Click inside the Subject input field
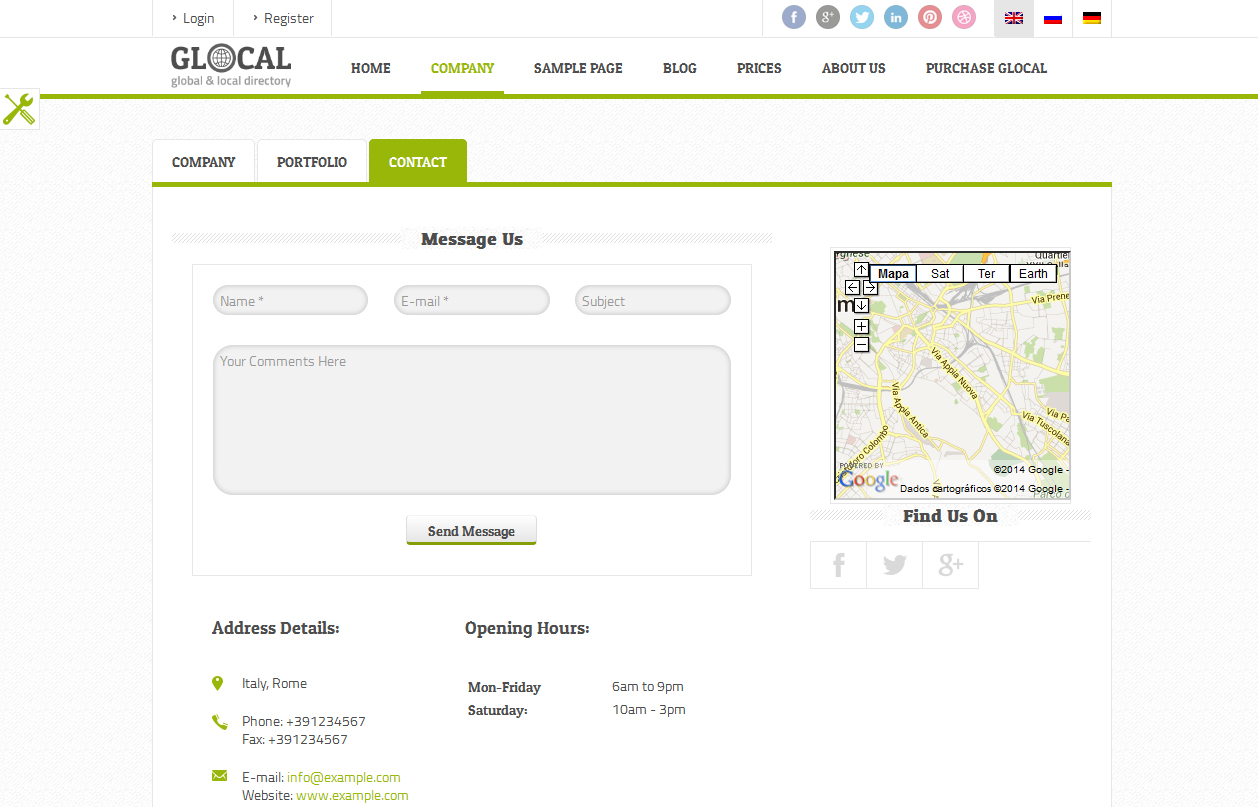 (652, 300)
